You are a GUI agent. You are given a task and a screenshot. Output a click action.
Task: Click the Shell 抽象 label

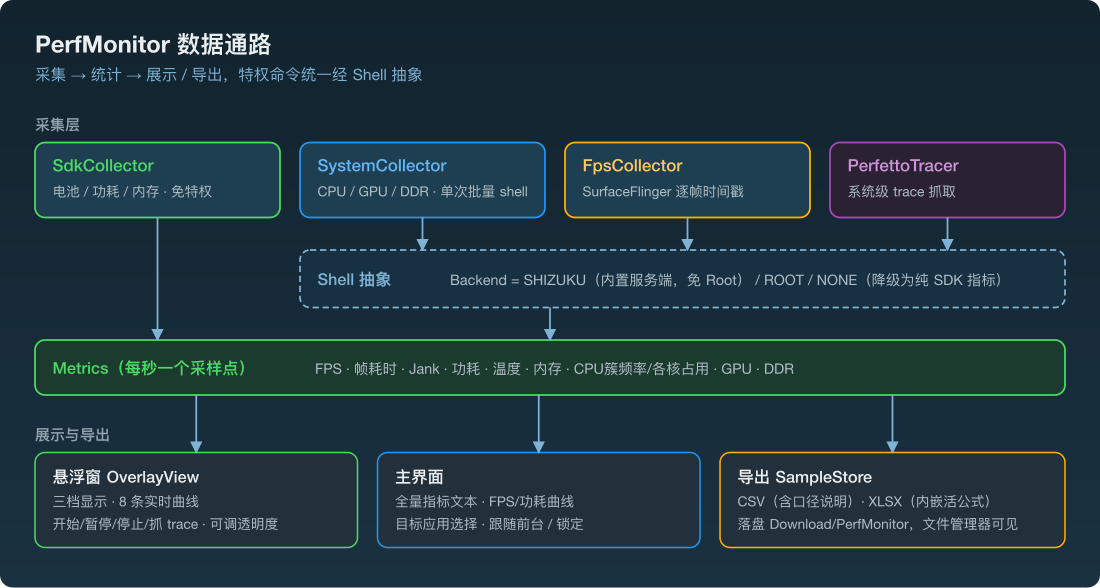tap(354, 279)
